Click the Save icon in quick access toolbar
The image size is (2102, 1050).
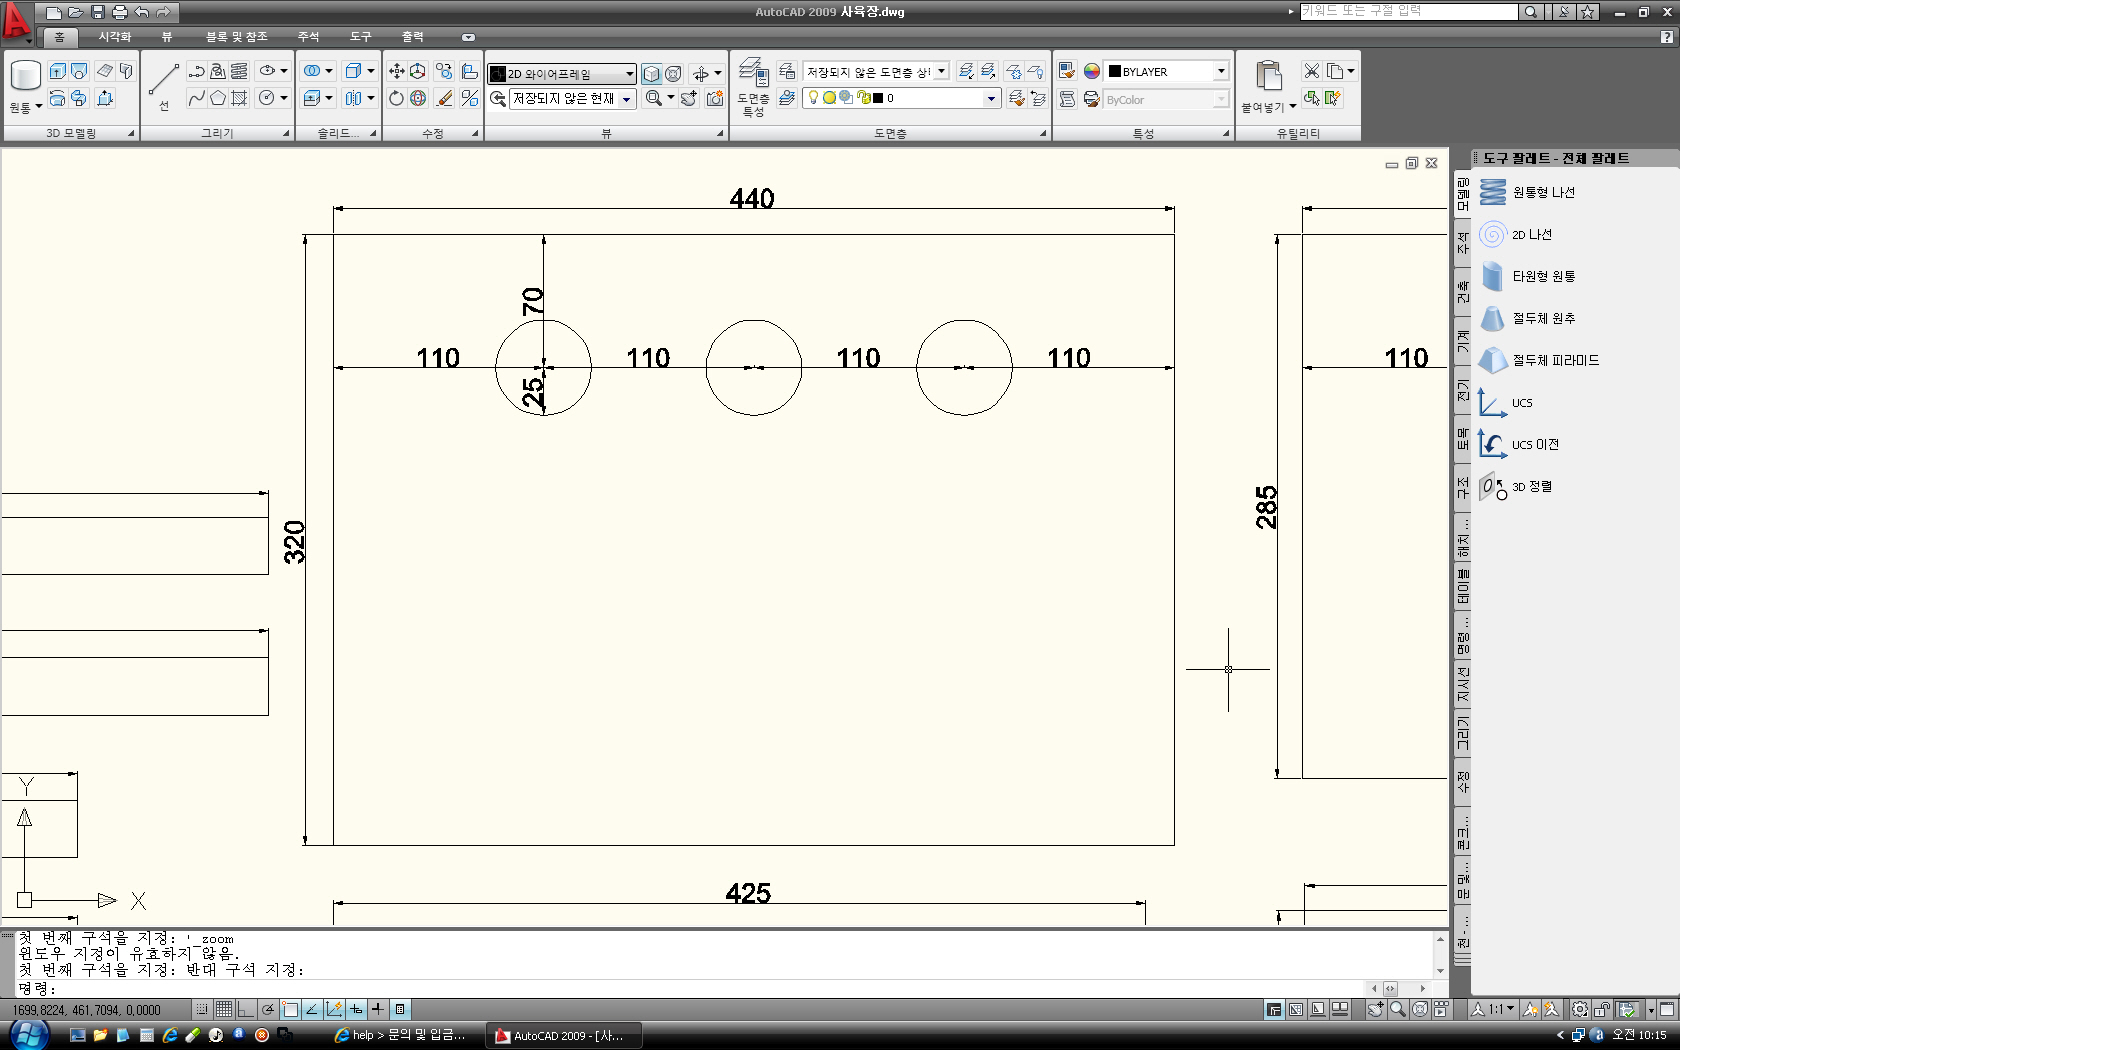click(98, 12)
